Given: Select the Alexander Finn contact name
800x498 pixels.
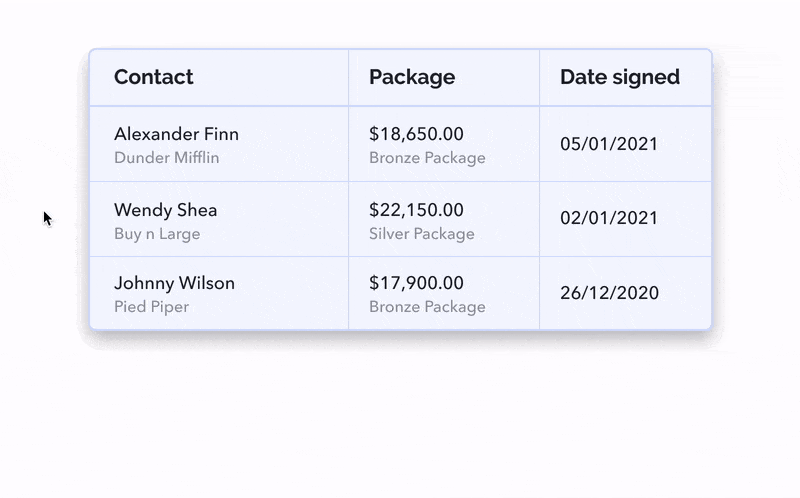Looking at the screenshot, I should click(176, 134).
